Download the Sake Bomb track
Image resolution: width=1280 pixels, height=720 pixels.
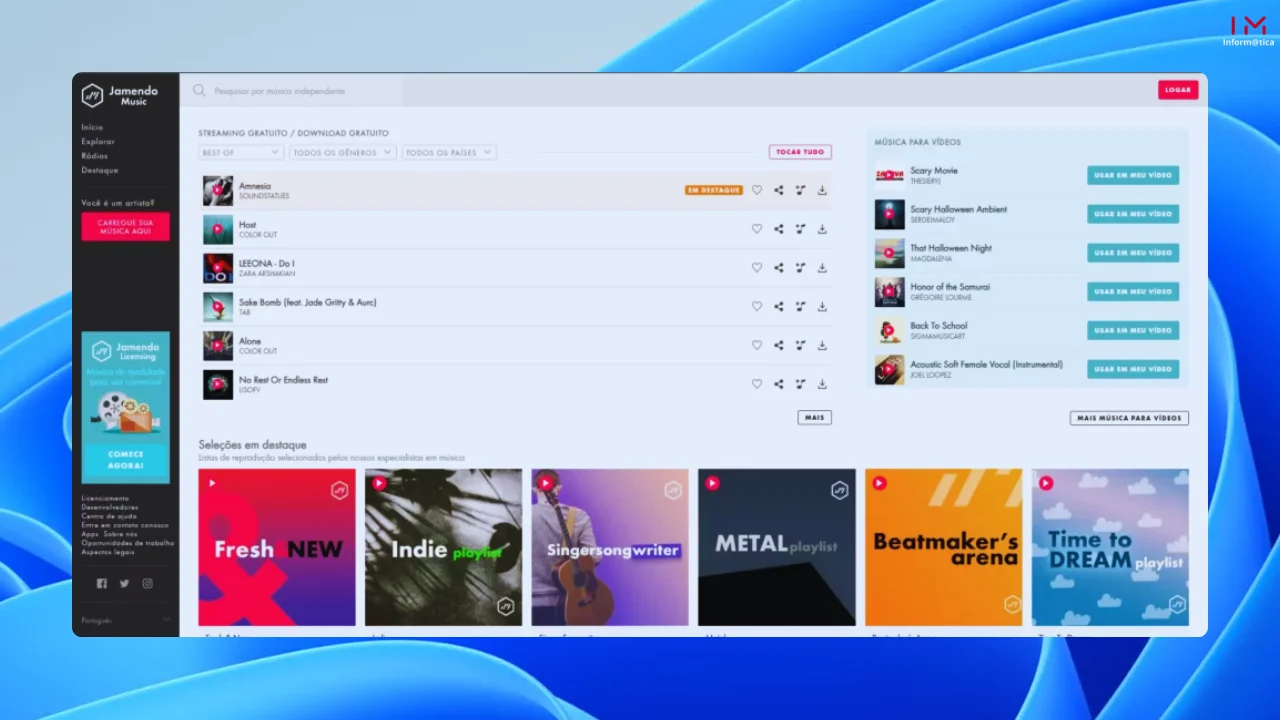[822, 307]
